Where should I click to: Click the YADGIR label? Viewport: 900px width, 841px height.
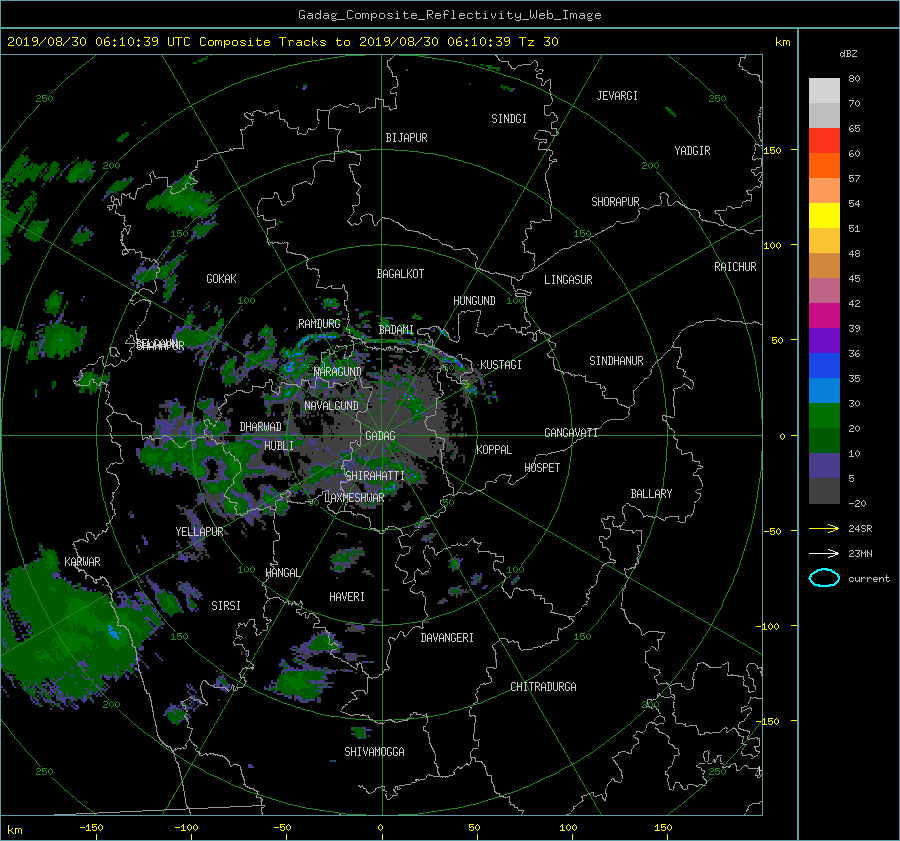[x=692, y=151]
